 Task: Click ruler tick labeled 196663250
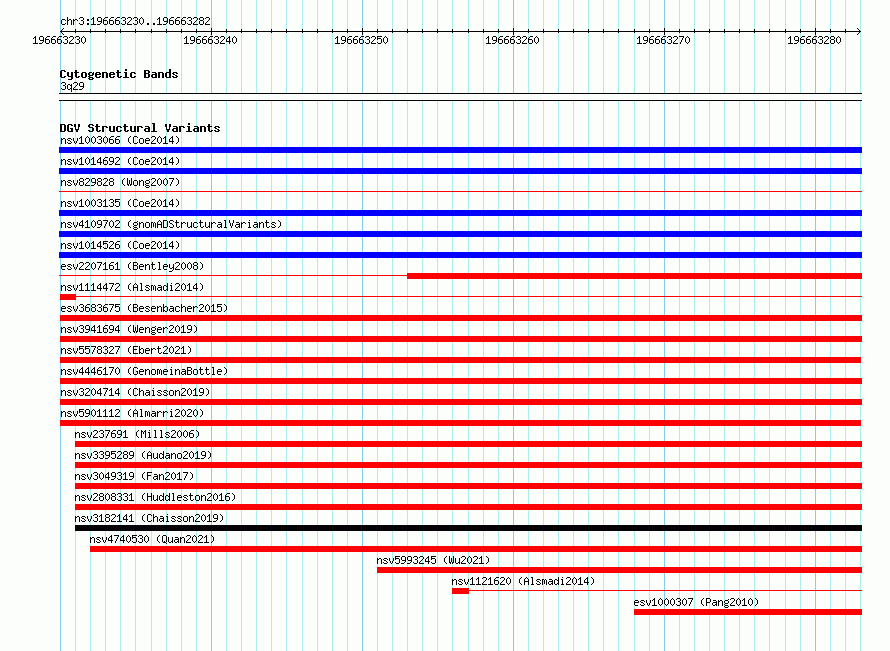tap(361, 40)
